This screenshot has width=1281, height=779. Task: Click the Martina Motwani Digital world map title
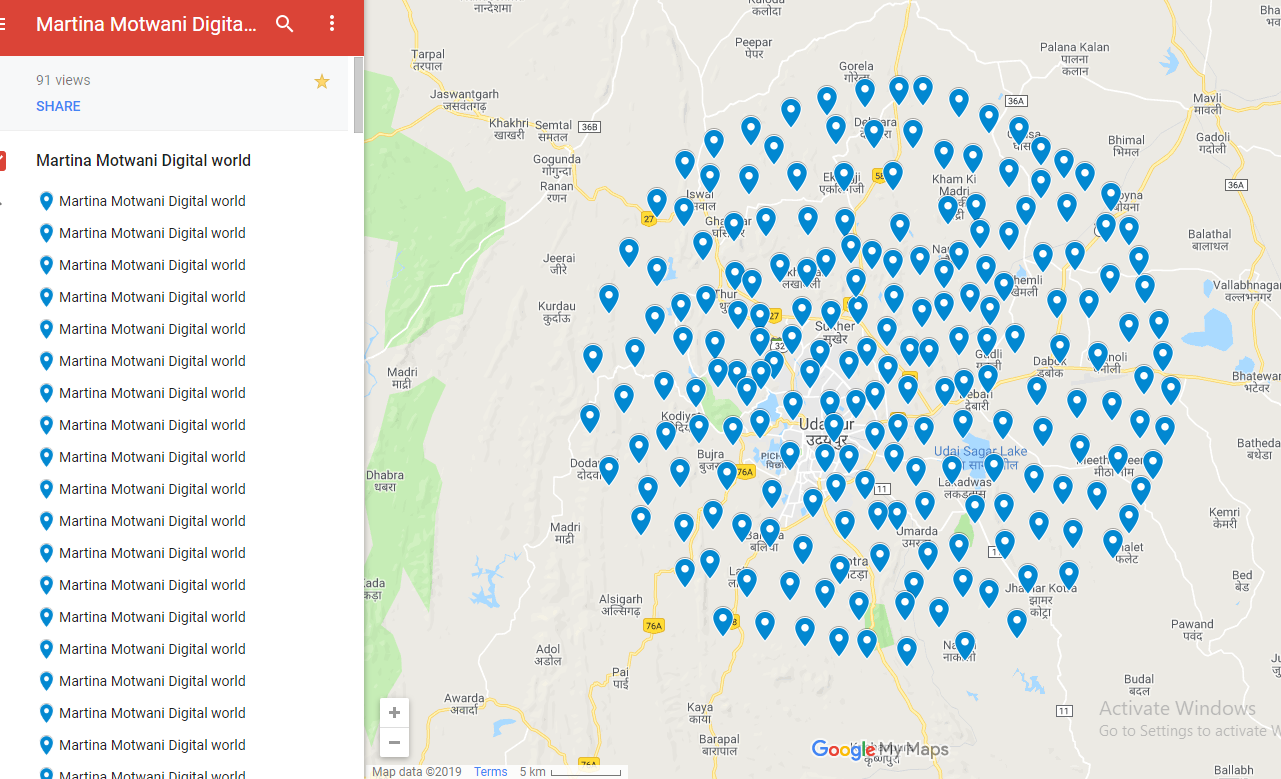pos(143,160)
